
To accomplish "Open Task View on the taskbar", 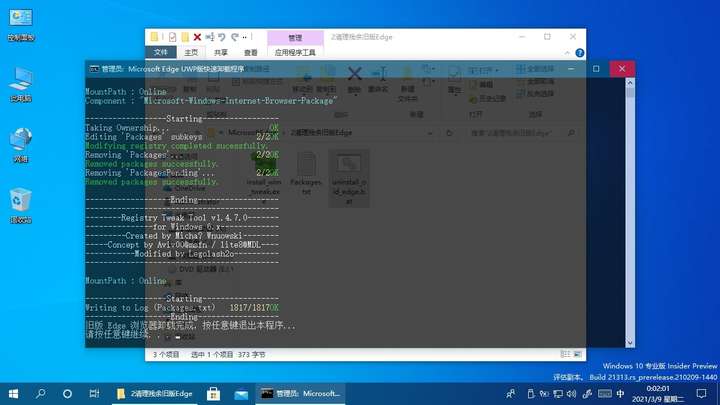I will 94,394.
